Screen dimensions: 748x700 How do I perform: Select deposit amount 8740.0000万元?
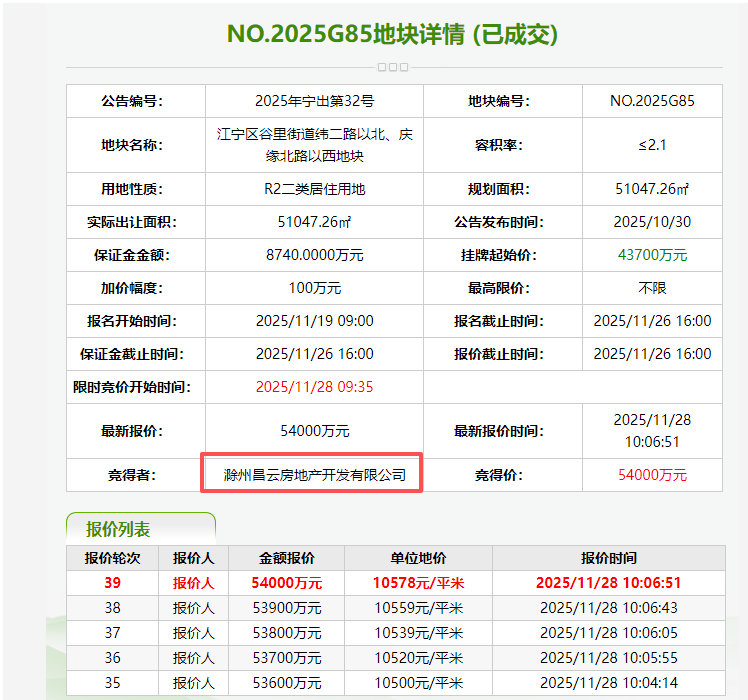coord(314,255)
